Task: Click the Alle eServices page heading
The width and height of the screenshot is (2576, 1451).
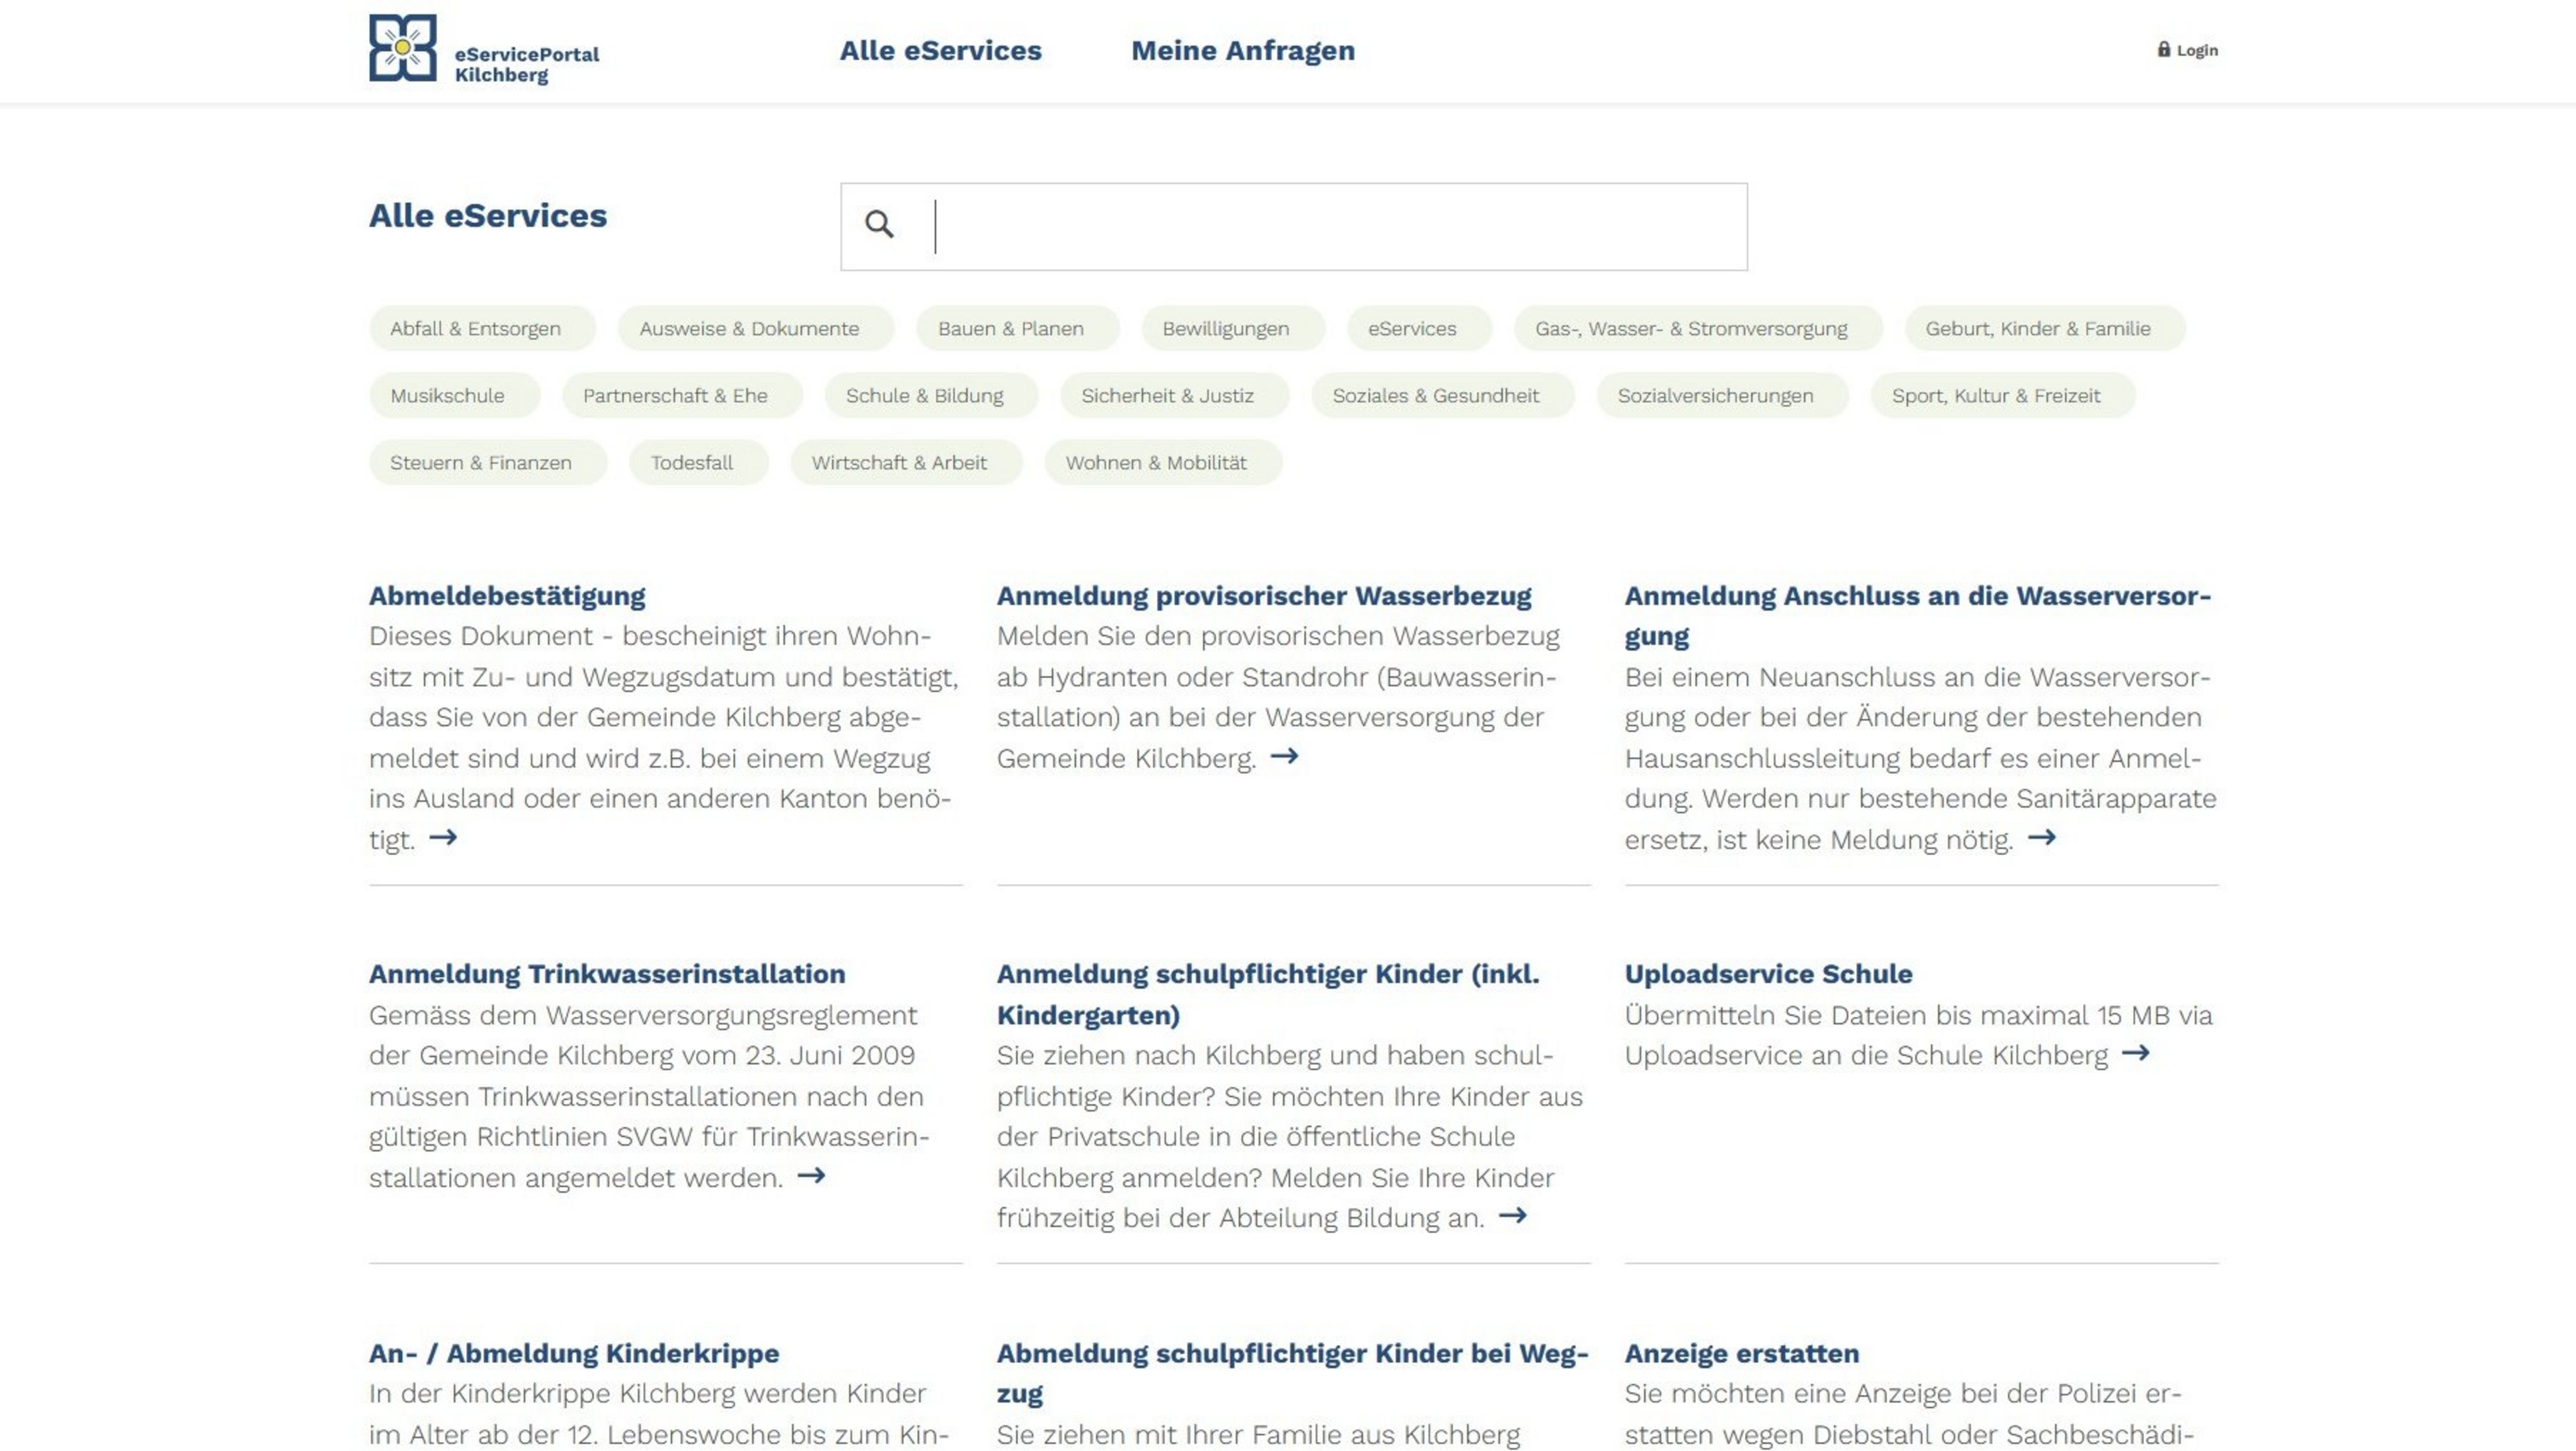Action: [488, 216]
